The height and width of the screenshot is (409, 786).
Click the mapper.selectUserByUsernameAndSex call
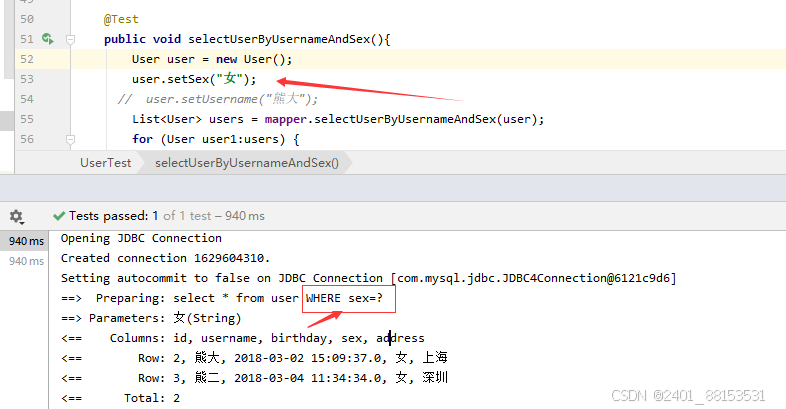pos(404,119)
